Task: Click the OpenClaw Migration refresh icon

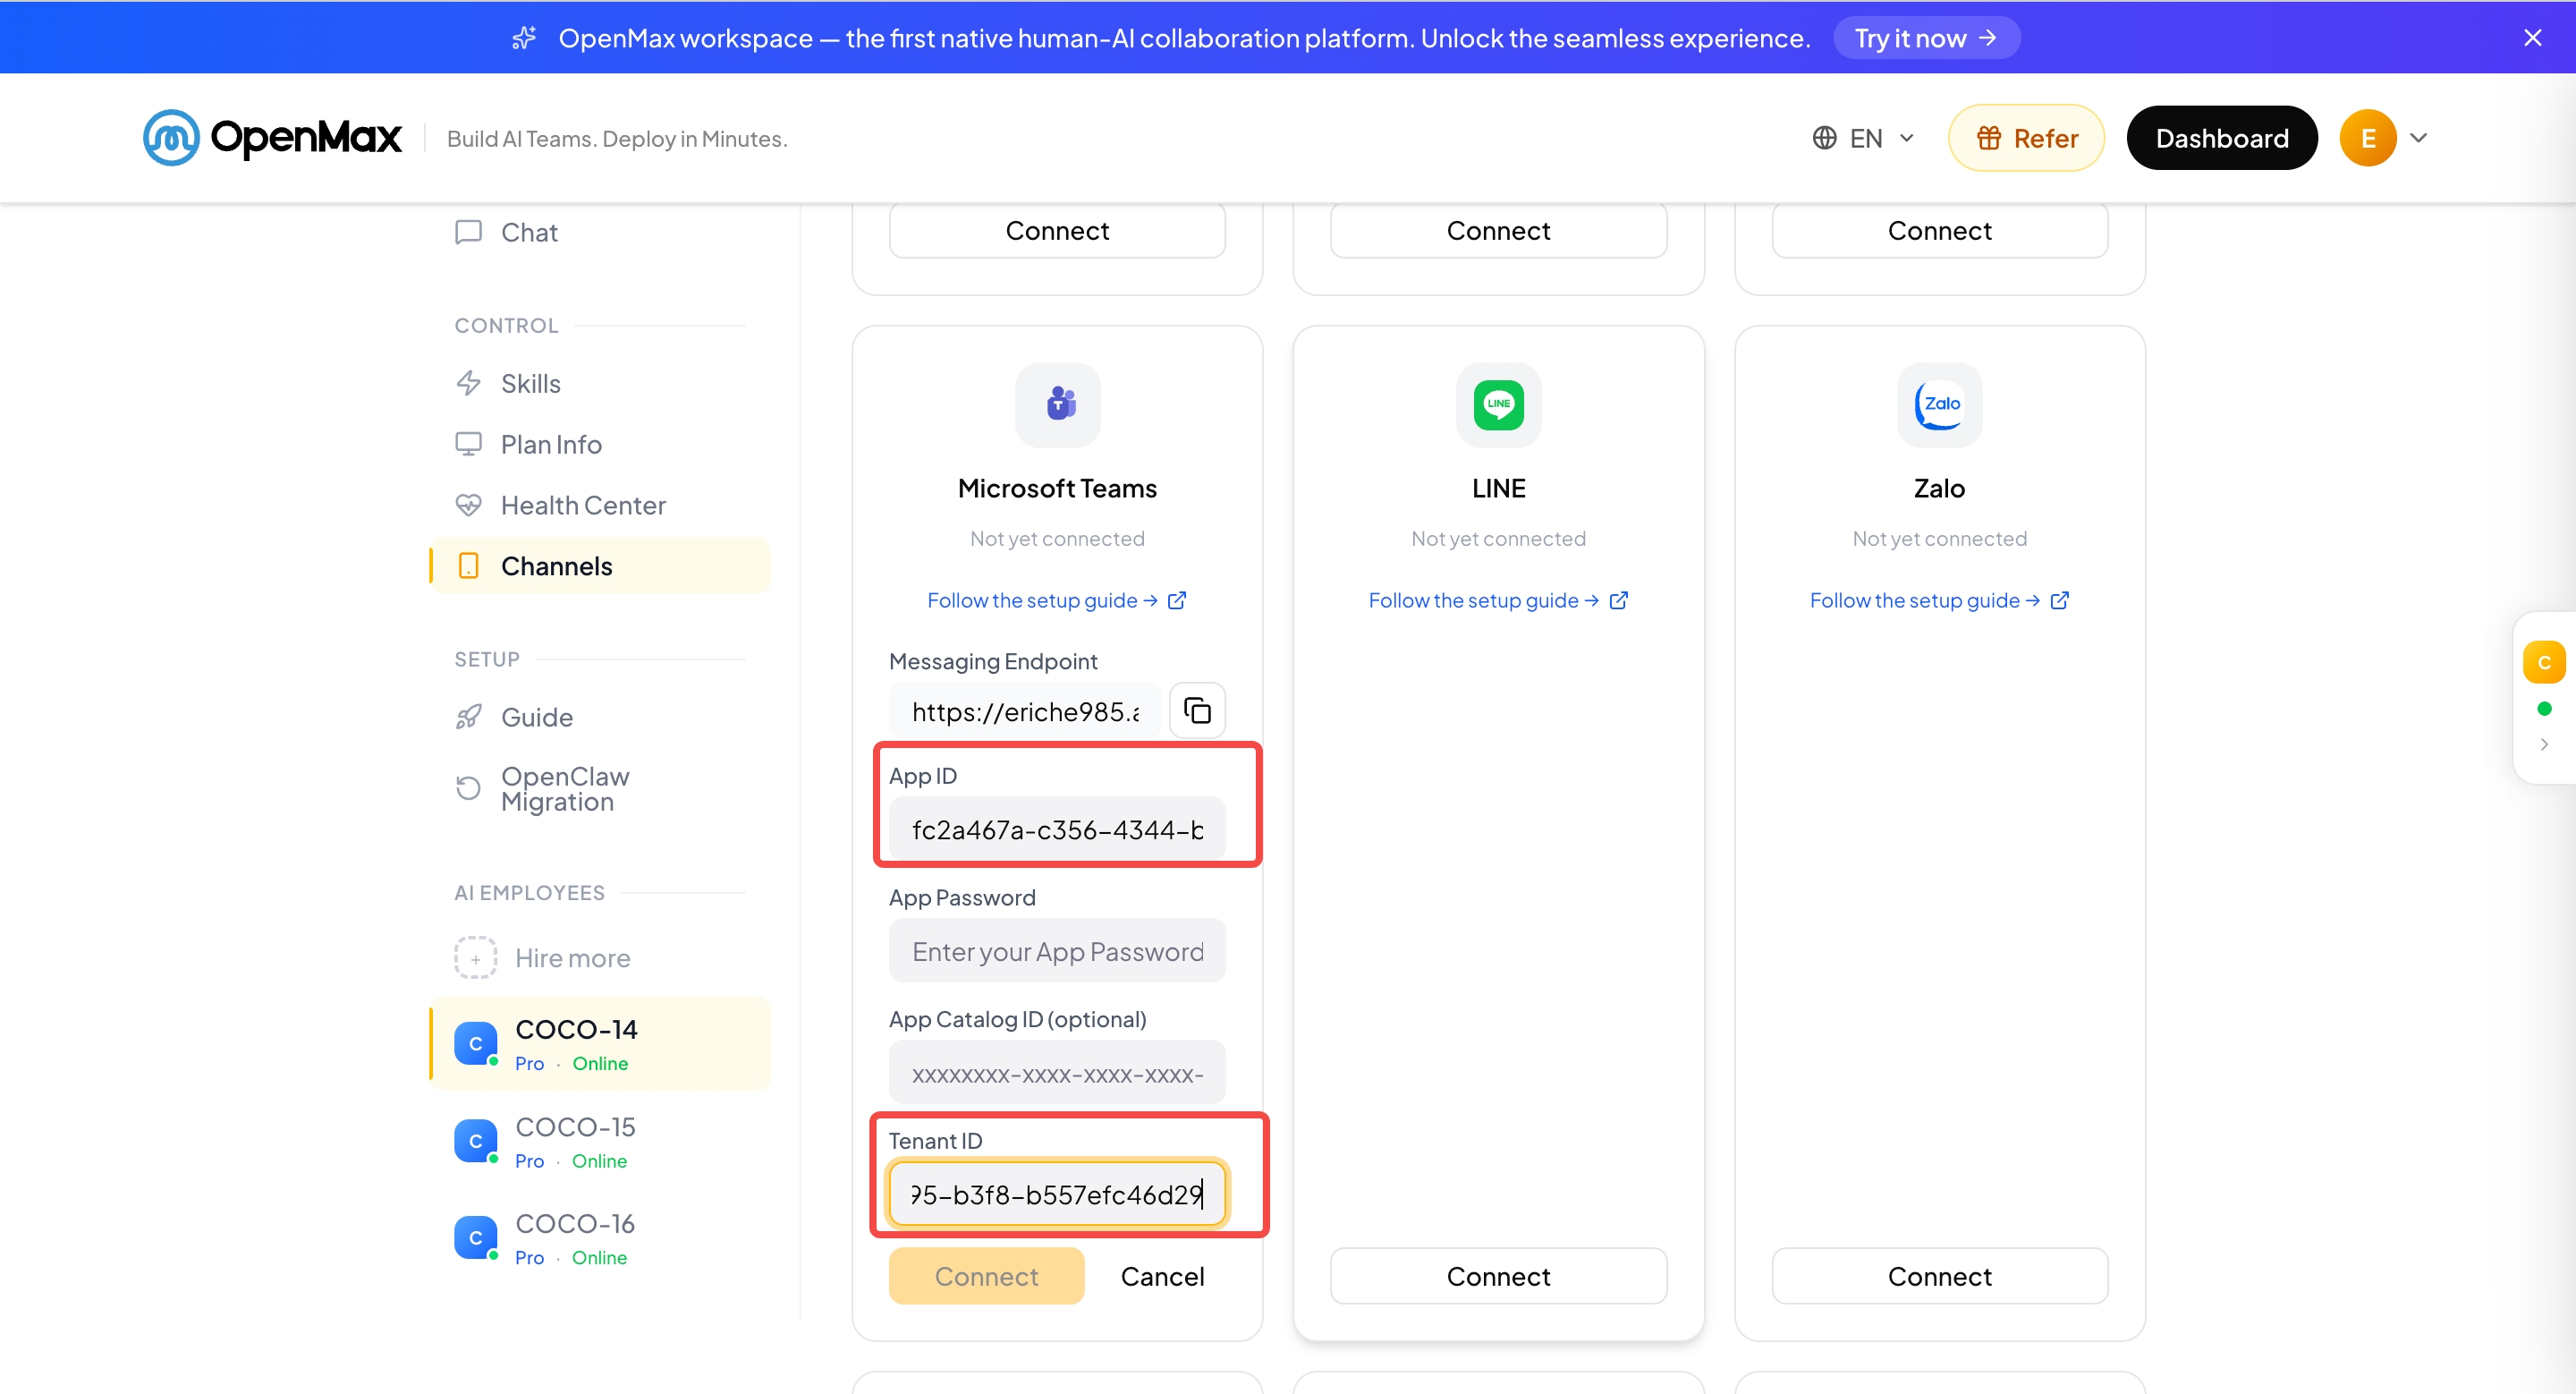Action: (468, 789)
